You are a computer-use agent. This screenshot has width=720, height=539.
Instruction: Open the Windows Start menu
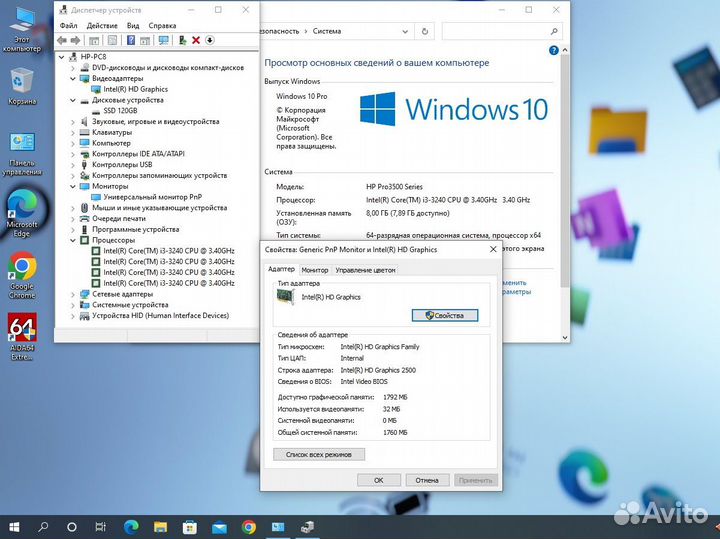(x=14, y=527)
